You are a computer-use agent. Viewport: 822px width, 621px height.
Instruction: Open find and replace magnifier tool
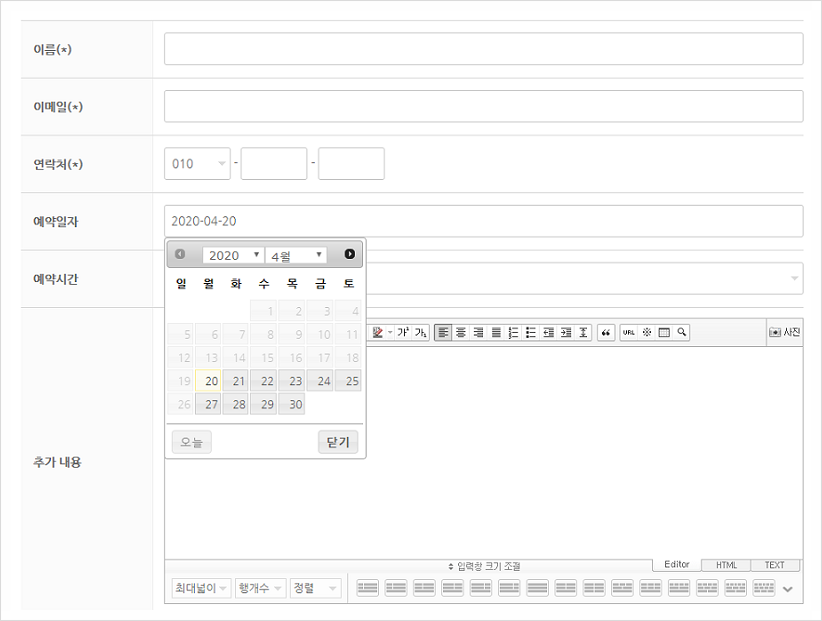pyautogui.click(x=682, y=332)
